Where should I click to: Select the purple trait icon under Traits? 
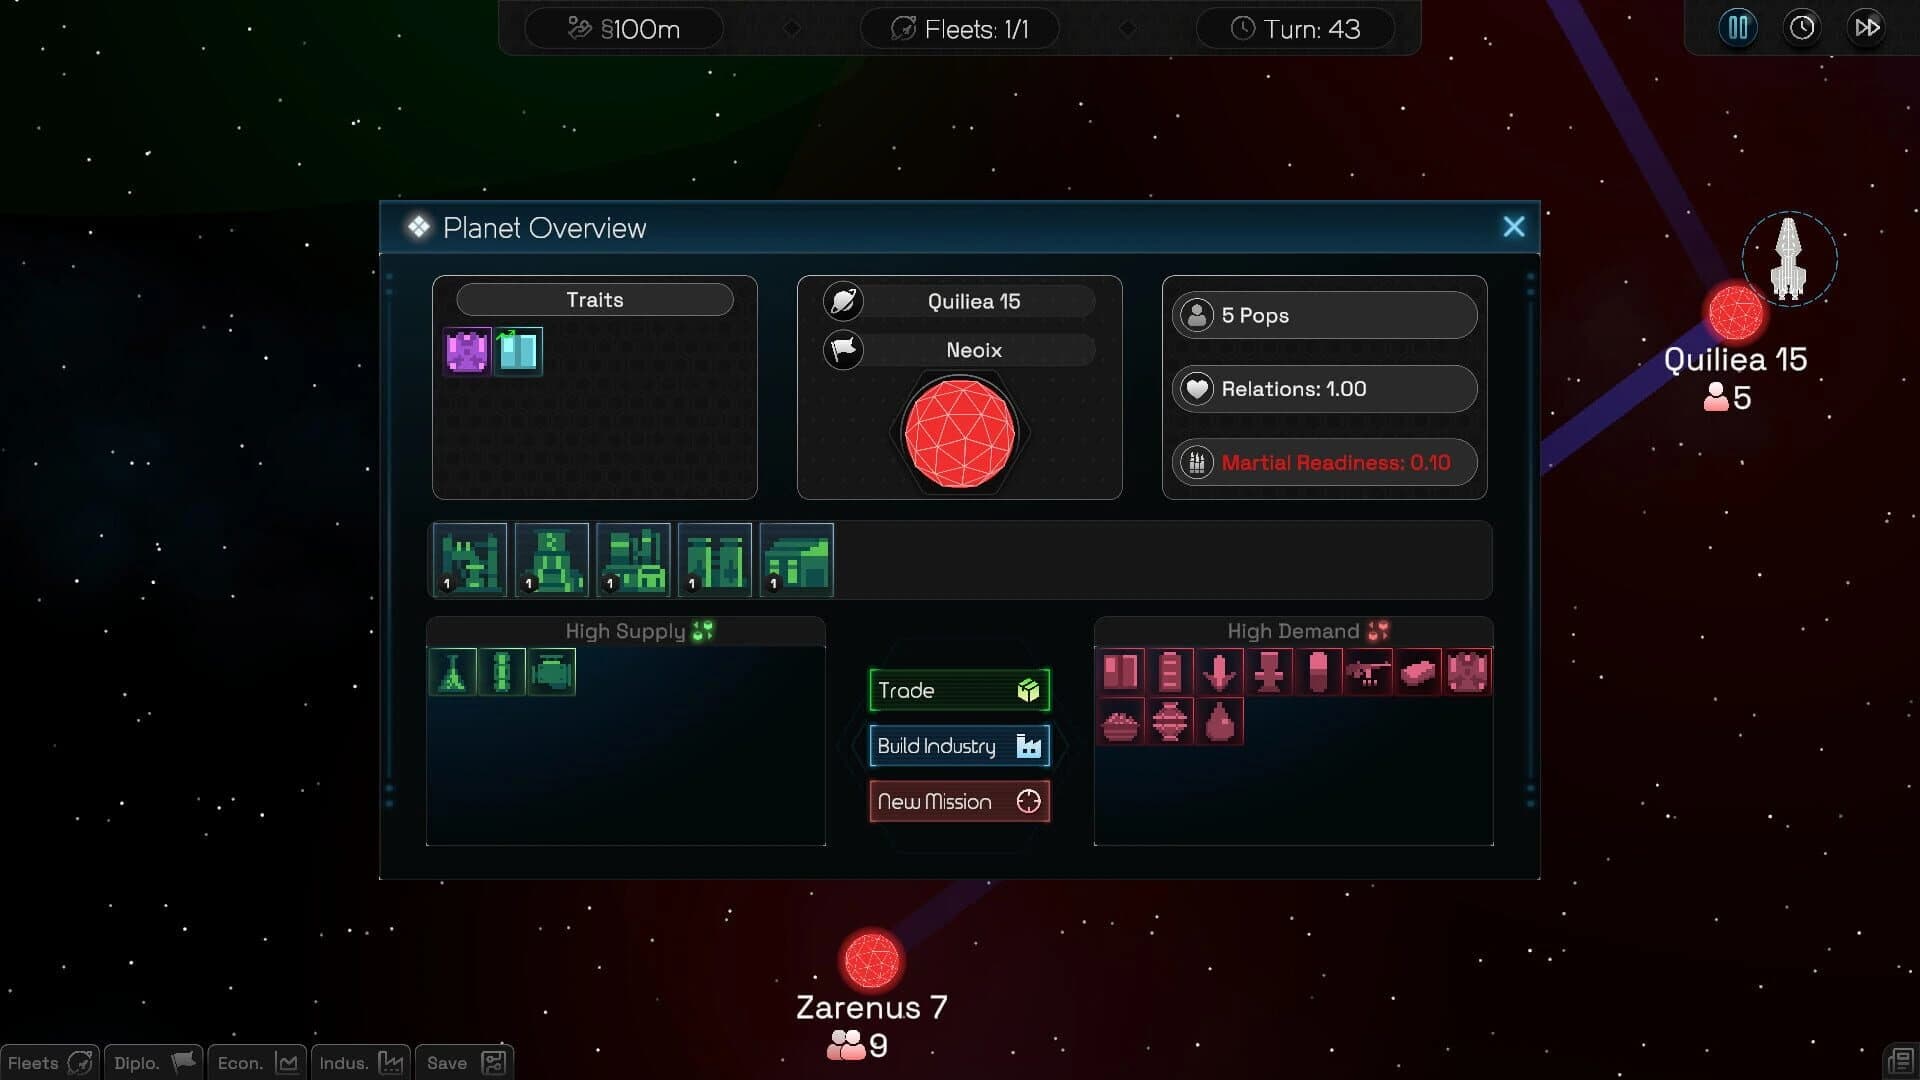coord(466,351)
